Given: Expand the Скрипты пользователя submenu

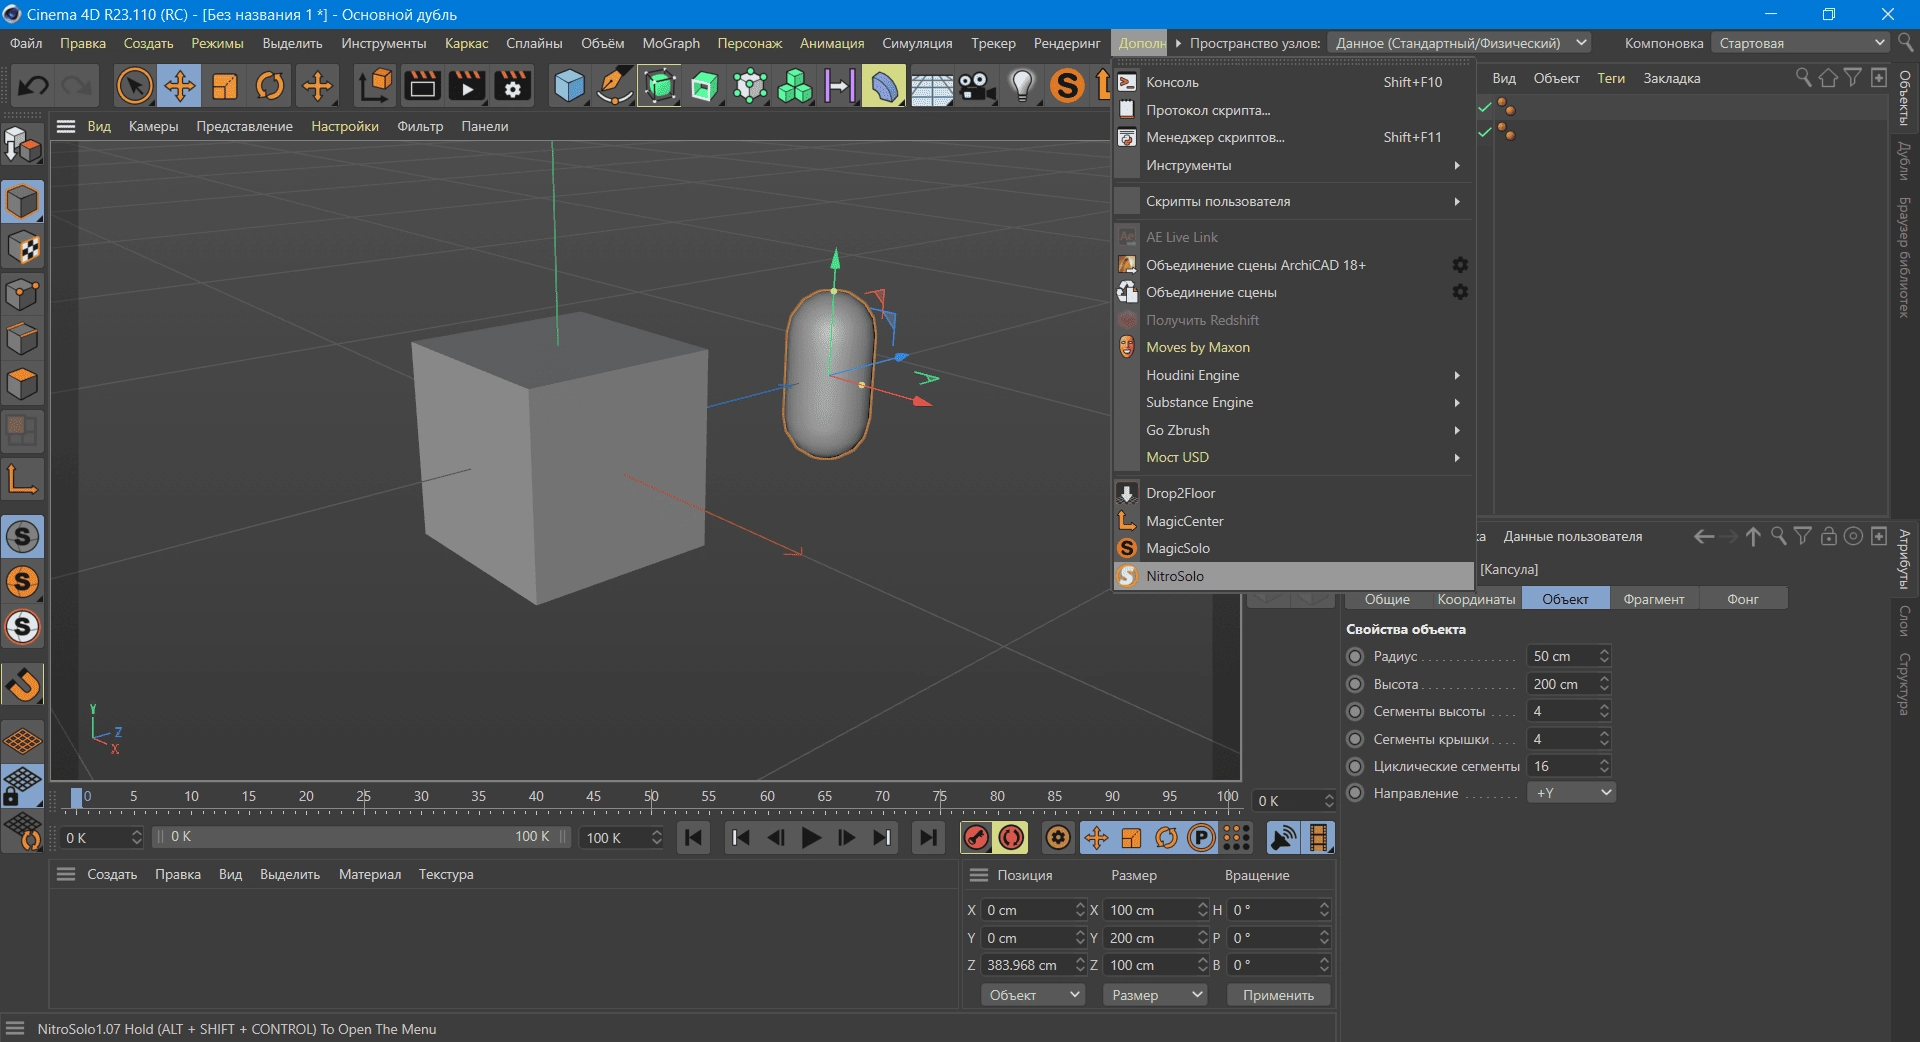Looking at the screenshot, I should 1294,201.
